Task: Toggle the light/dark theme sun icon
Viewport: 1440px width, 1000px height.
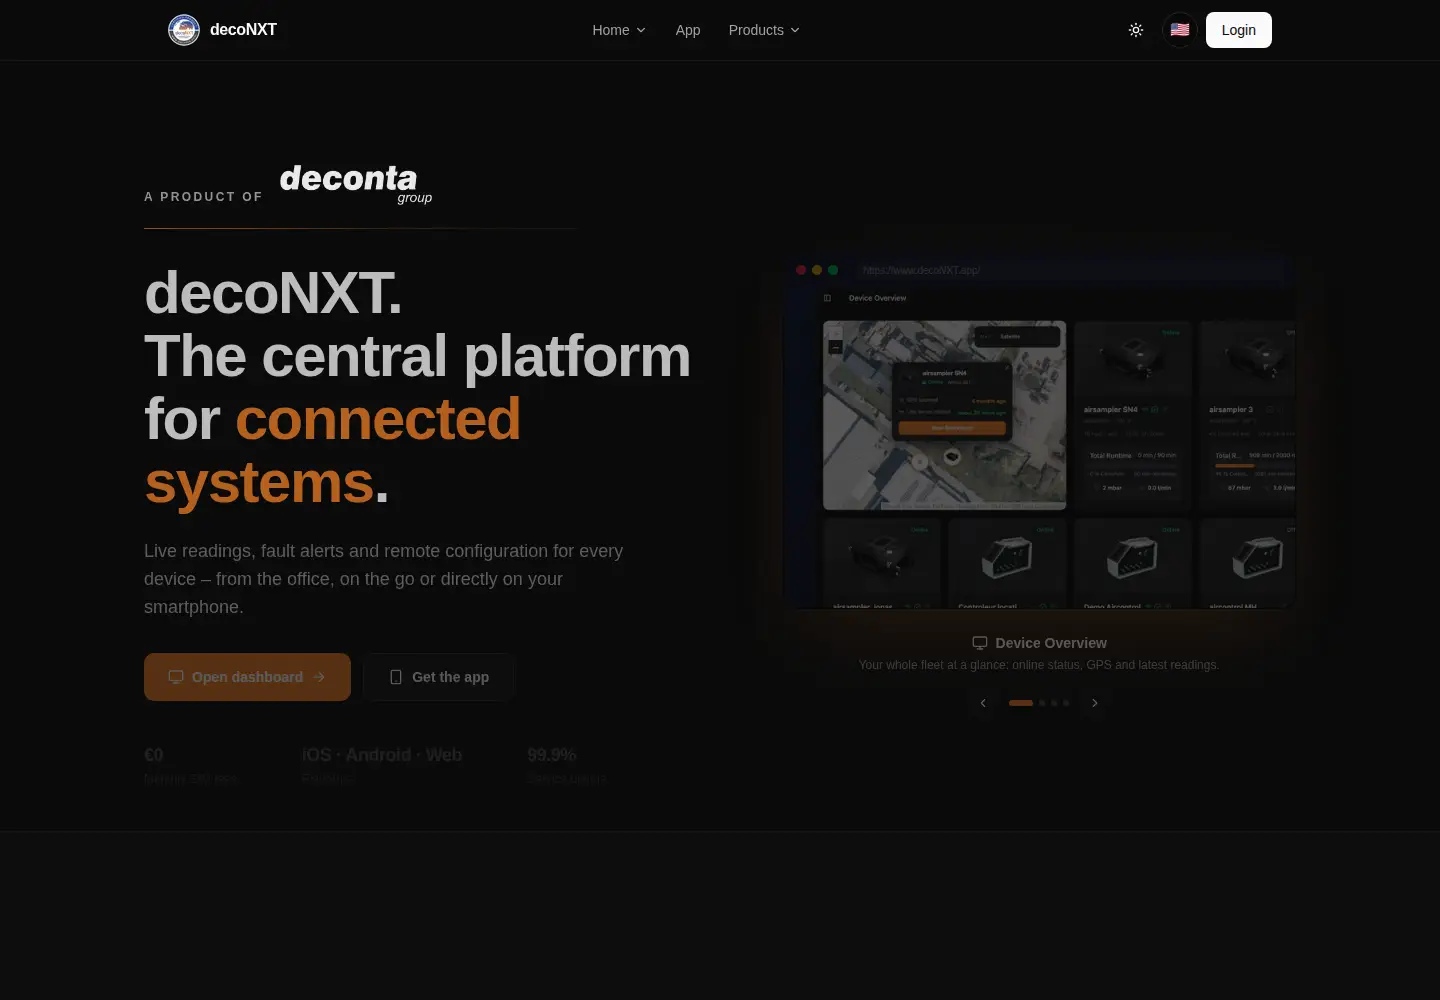Action: pyautogui.click(x=1136, y=30)
